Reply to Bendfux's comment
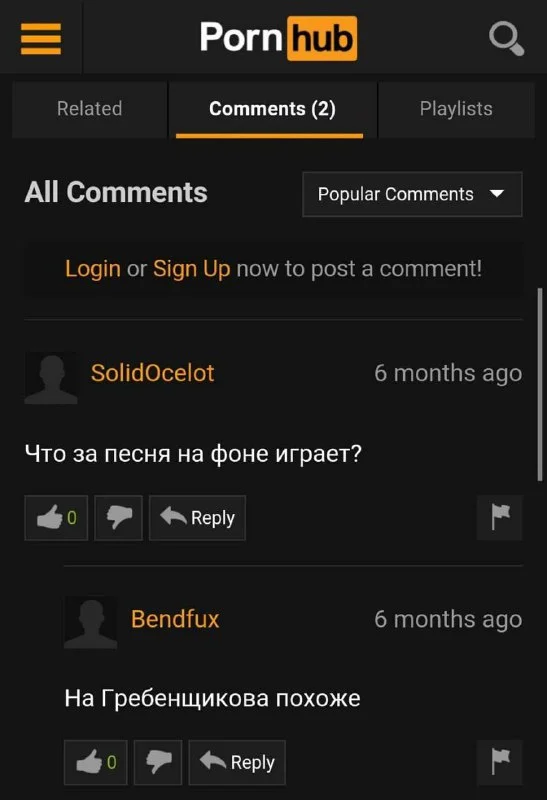 pyautogui.click(x=237, y=762)
